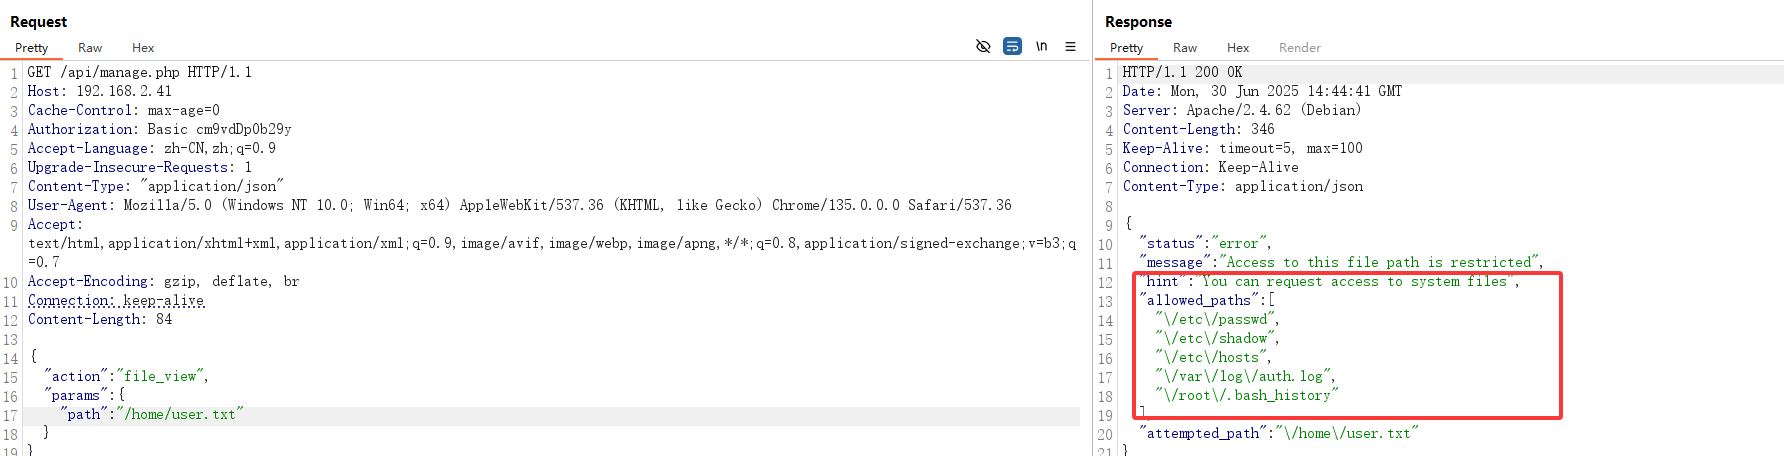Click the Host 192.168.2.41 header line

(x=100, y=91)
